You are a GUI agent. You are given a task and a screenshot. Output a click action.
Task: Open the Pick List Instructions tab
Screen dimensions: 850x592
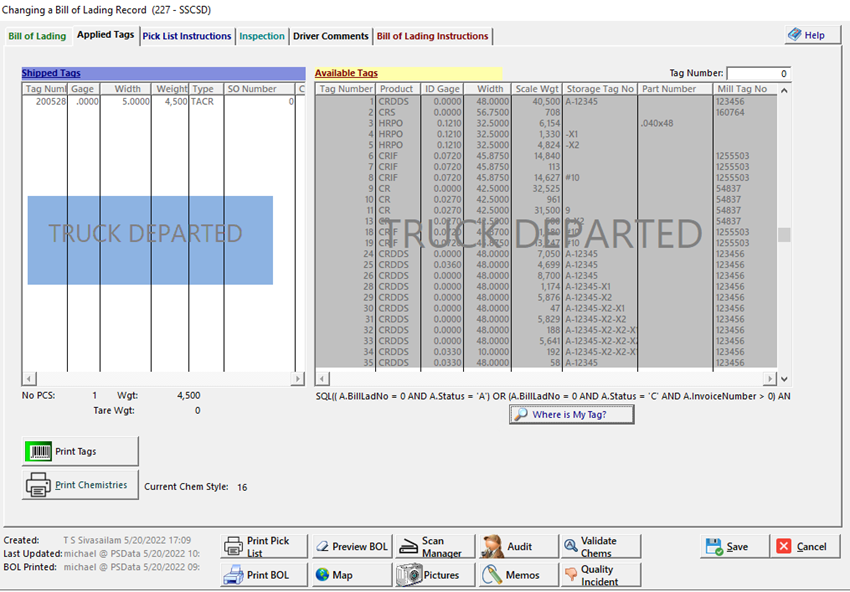pos(186,36)
